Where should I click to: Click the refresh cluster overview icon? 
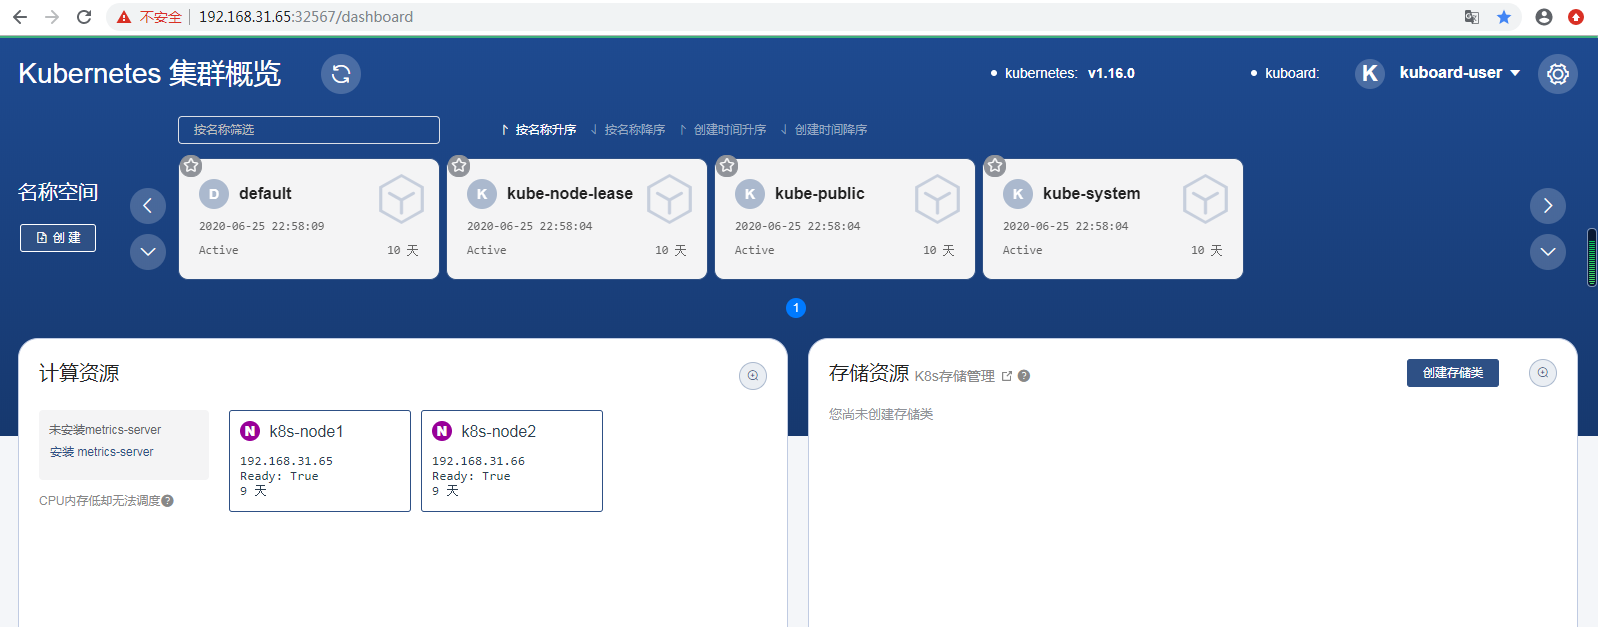coord(341,74)
